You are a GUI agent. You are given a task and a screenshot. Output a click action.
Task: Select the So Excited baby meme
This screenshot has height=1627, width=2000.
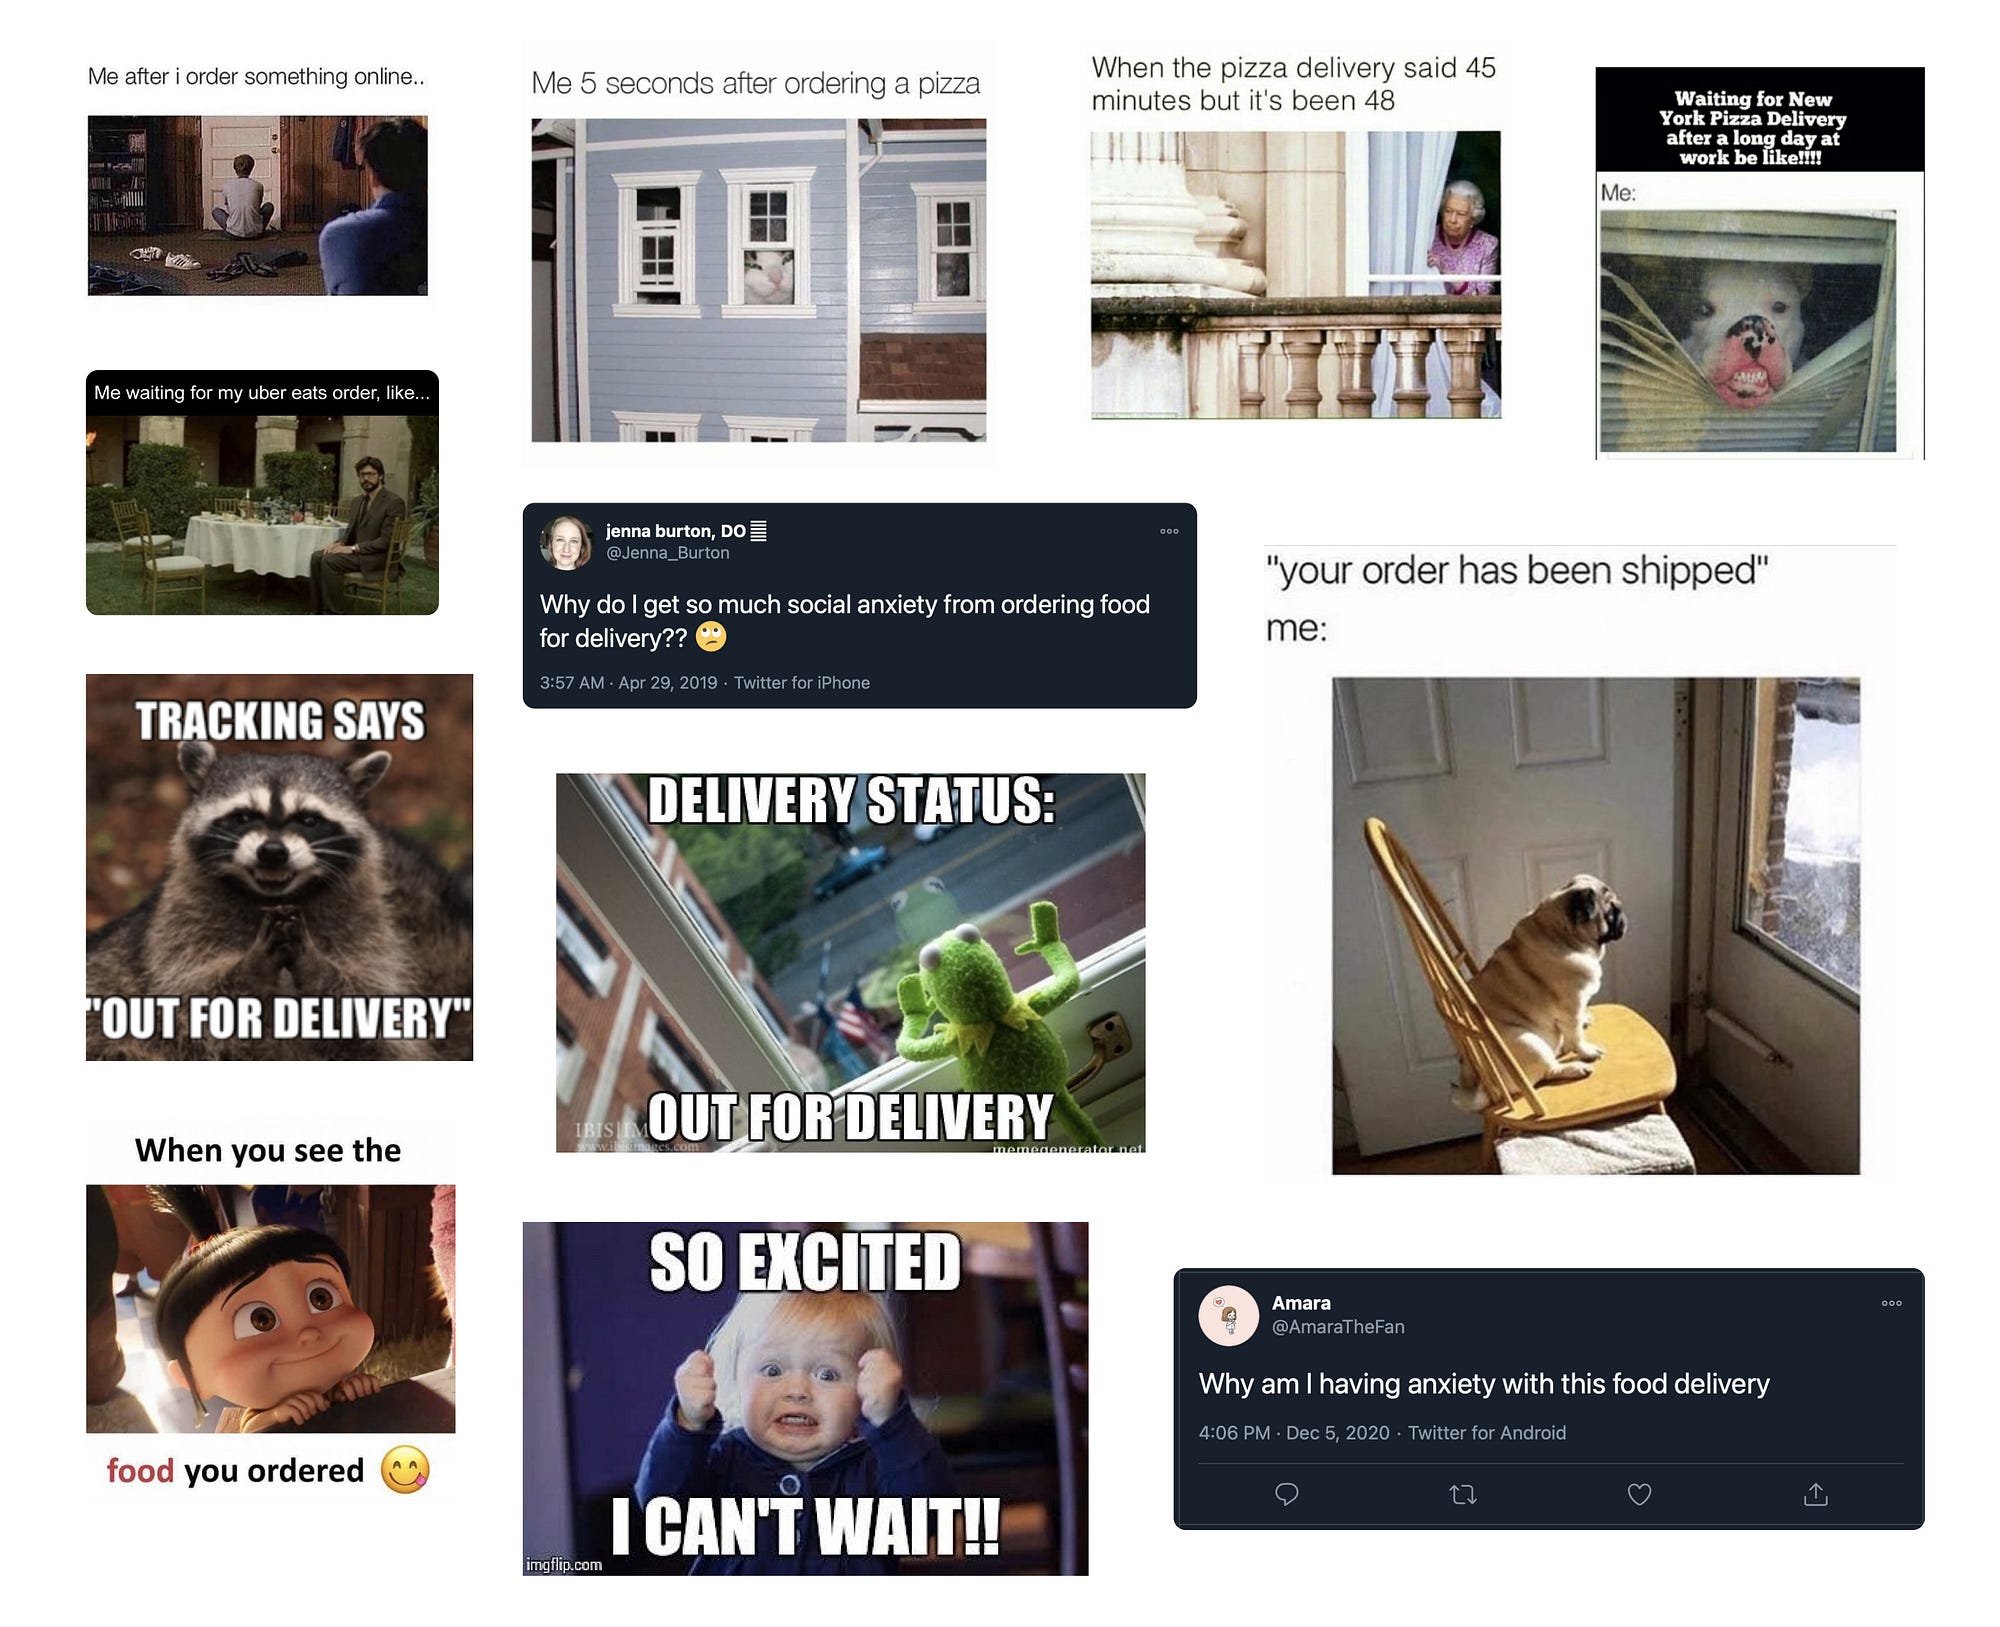tap(805, 1399)
